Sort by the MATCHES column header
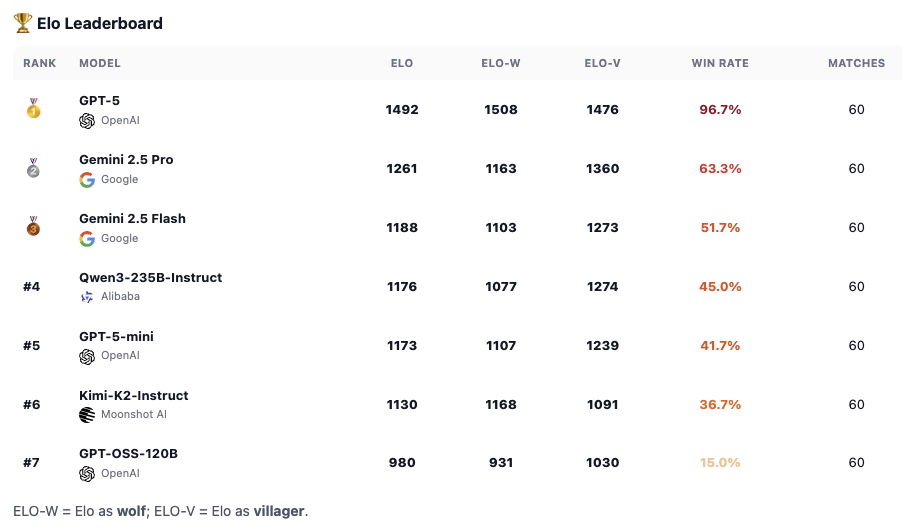This screenshot has width=902, height=532. [x=856, y=63]
